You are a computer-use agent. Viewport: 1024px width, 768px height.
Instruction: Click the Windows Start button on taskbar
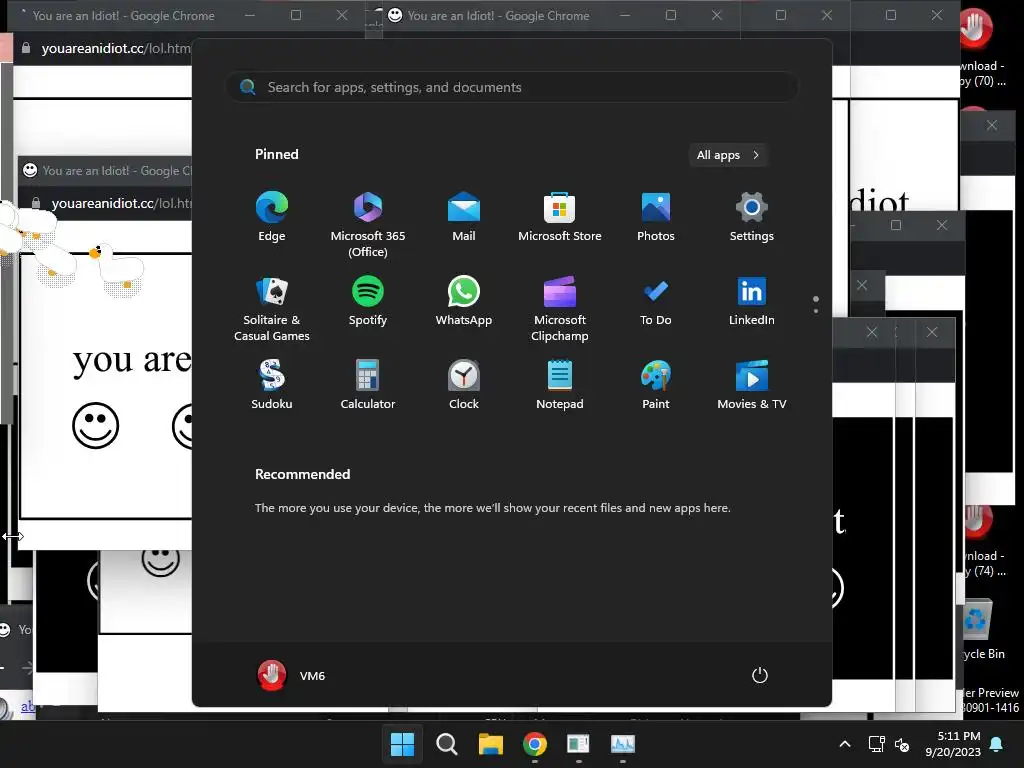pos(402,744)
